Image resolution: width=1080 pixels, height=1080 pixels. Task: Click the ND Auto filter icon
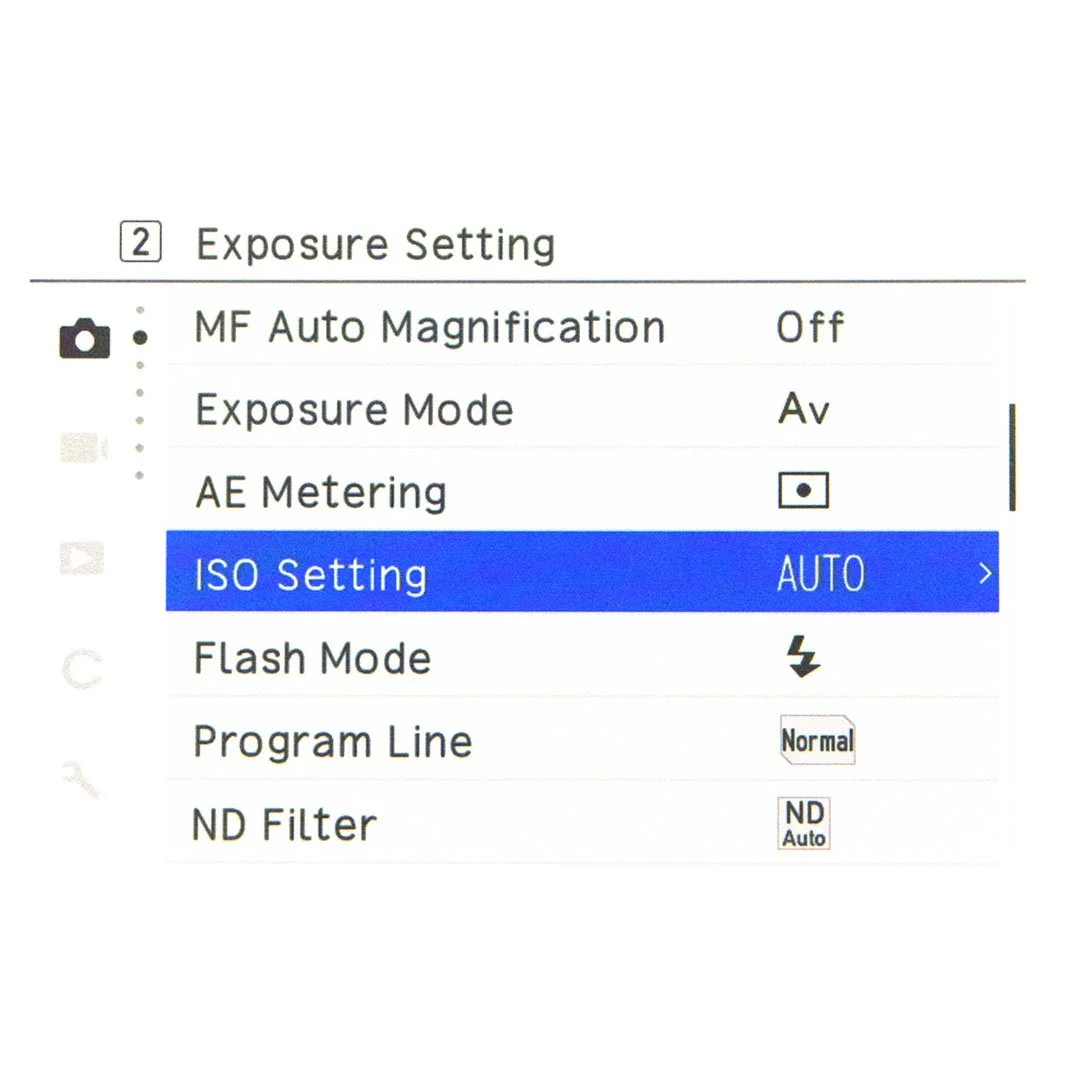coord(804,823)
